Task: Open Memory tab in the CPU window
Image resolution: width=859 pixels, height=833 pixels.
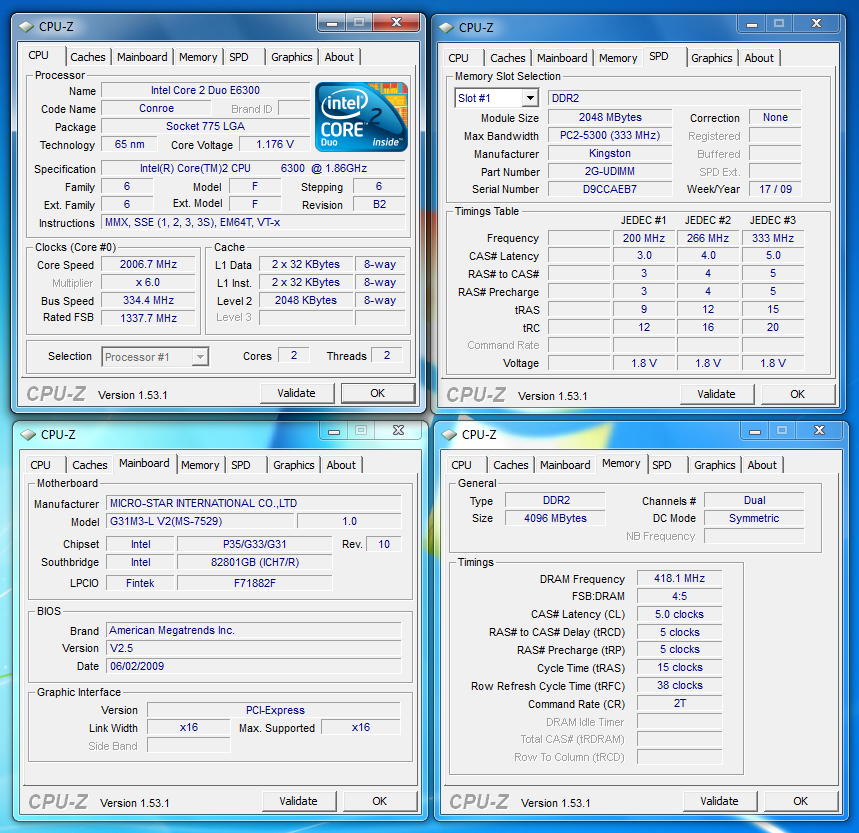Action: [x=198, y=57]
